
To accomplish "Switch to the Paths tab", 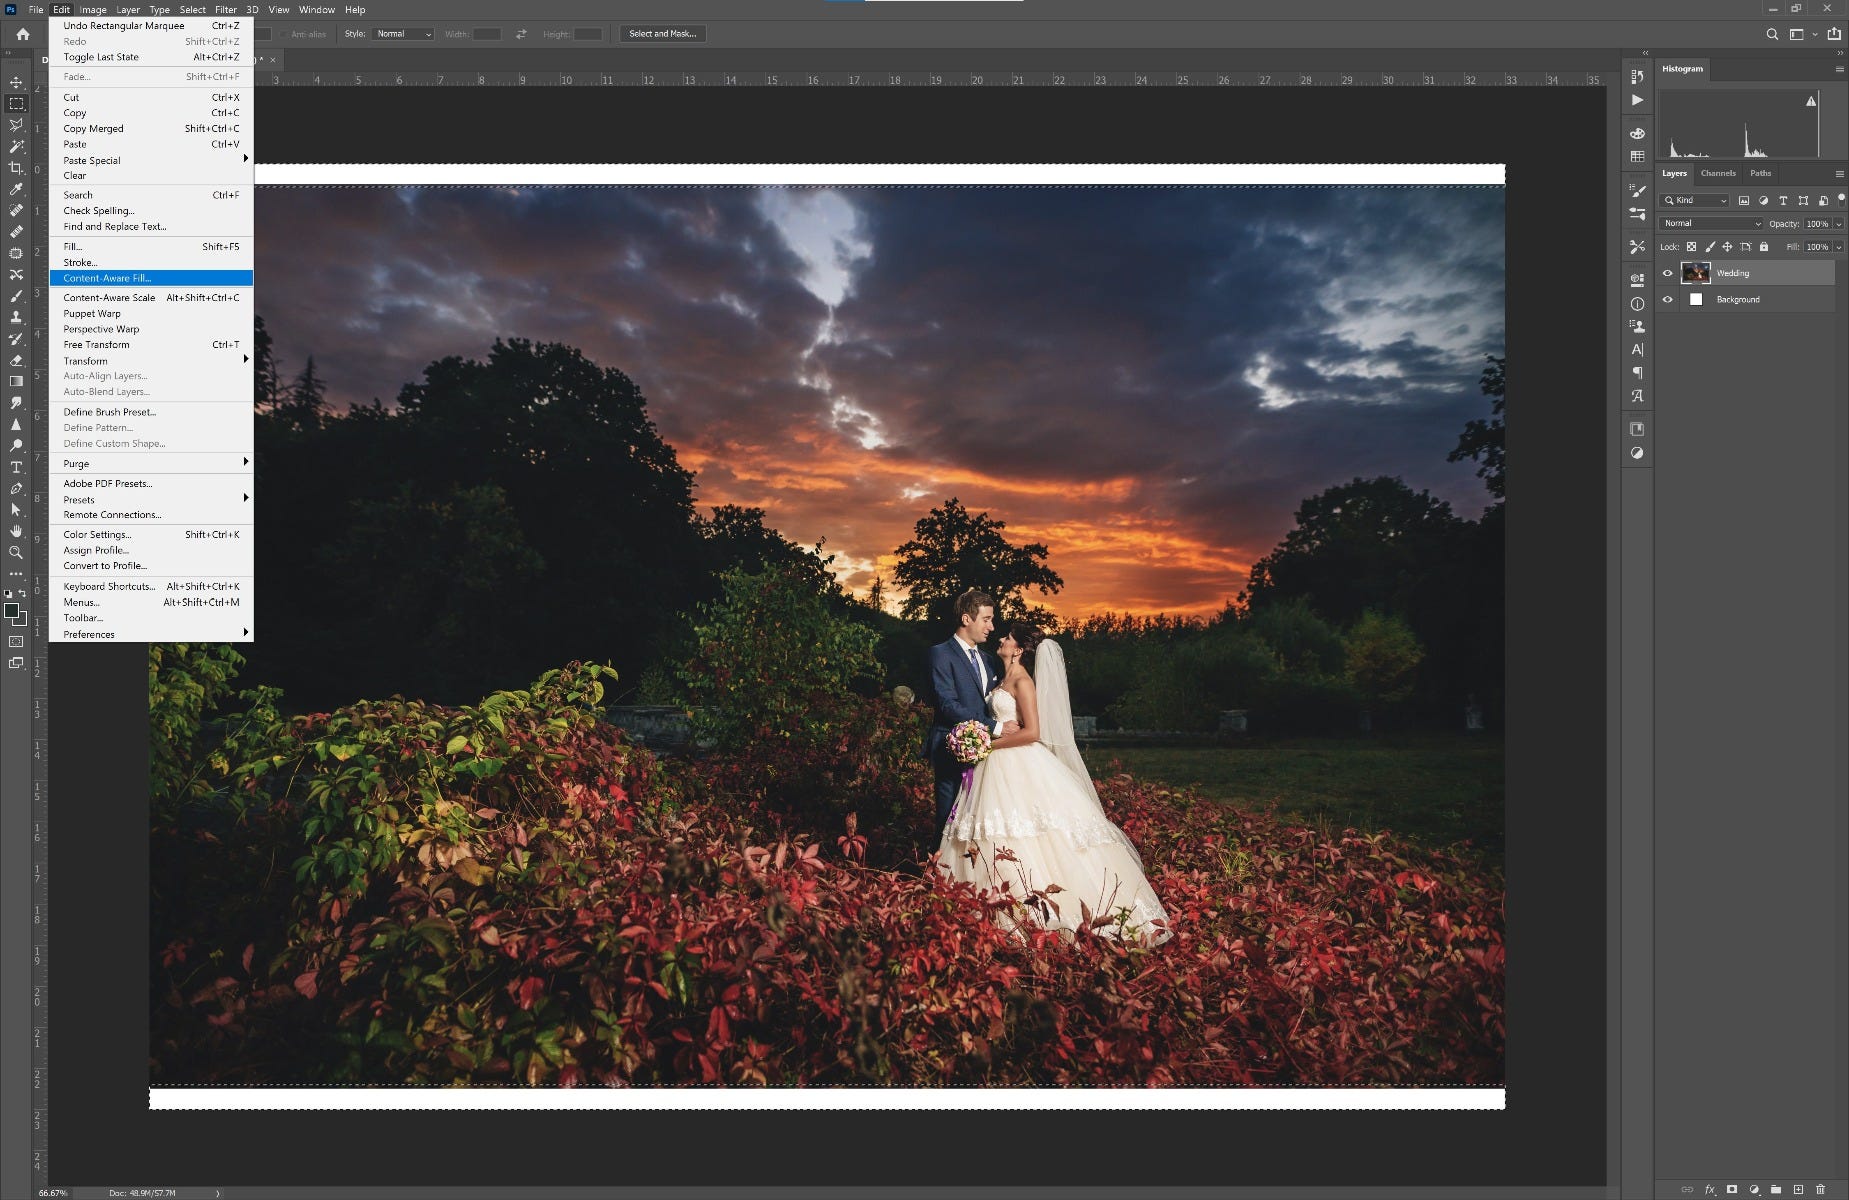I will [1760, 173].
